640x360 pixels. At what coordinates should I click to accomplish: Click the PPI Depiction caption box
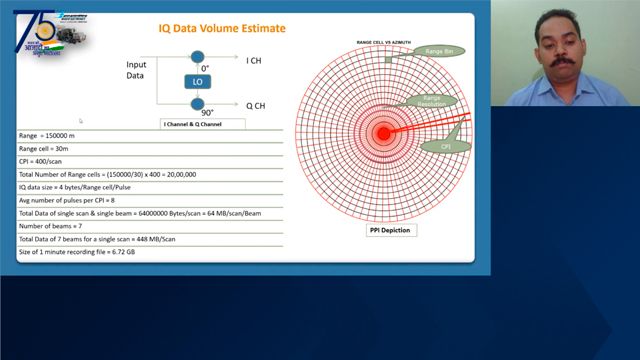(x=391, y=230)
